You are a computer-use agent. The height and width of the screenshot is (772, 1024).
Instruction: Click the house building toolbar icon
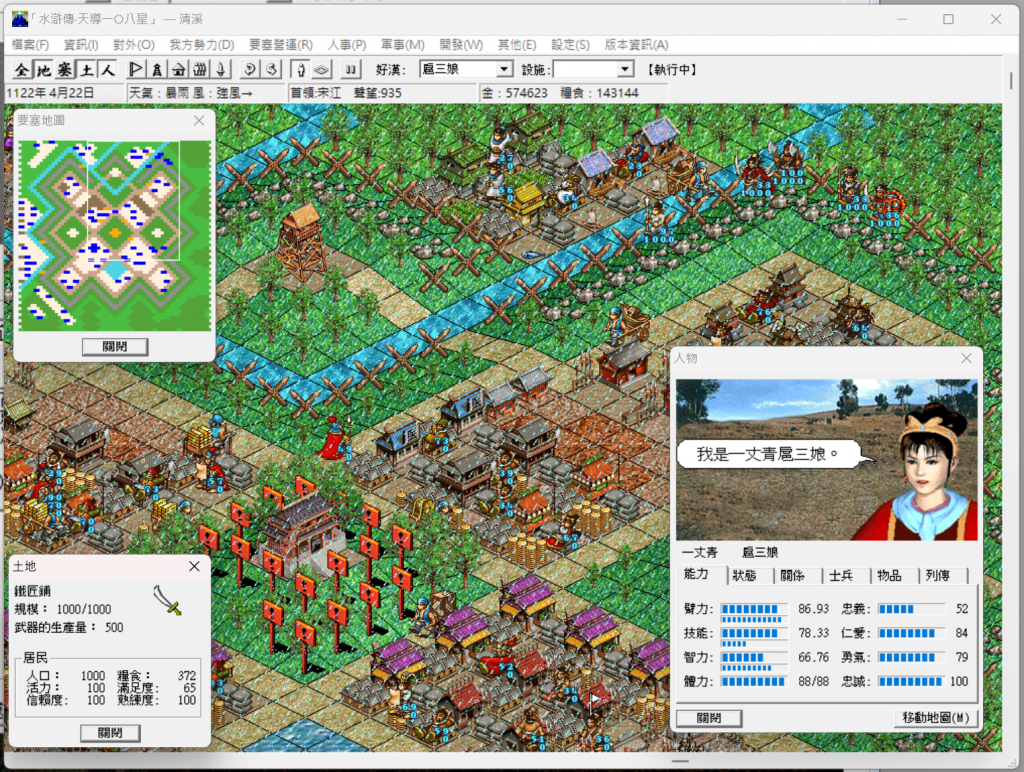pos(178,69)
